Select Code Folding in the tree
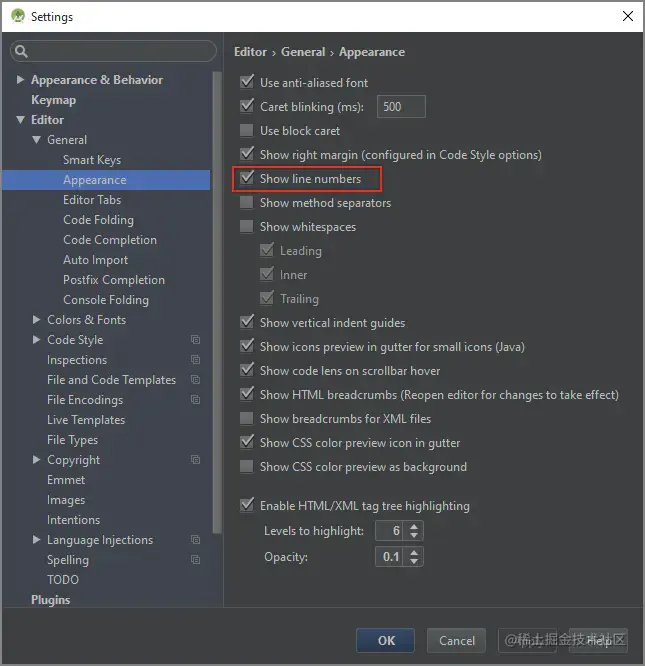645x666 pixels. (98, 220)
